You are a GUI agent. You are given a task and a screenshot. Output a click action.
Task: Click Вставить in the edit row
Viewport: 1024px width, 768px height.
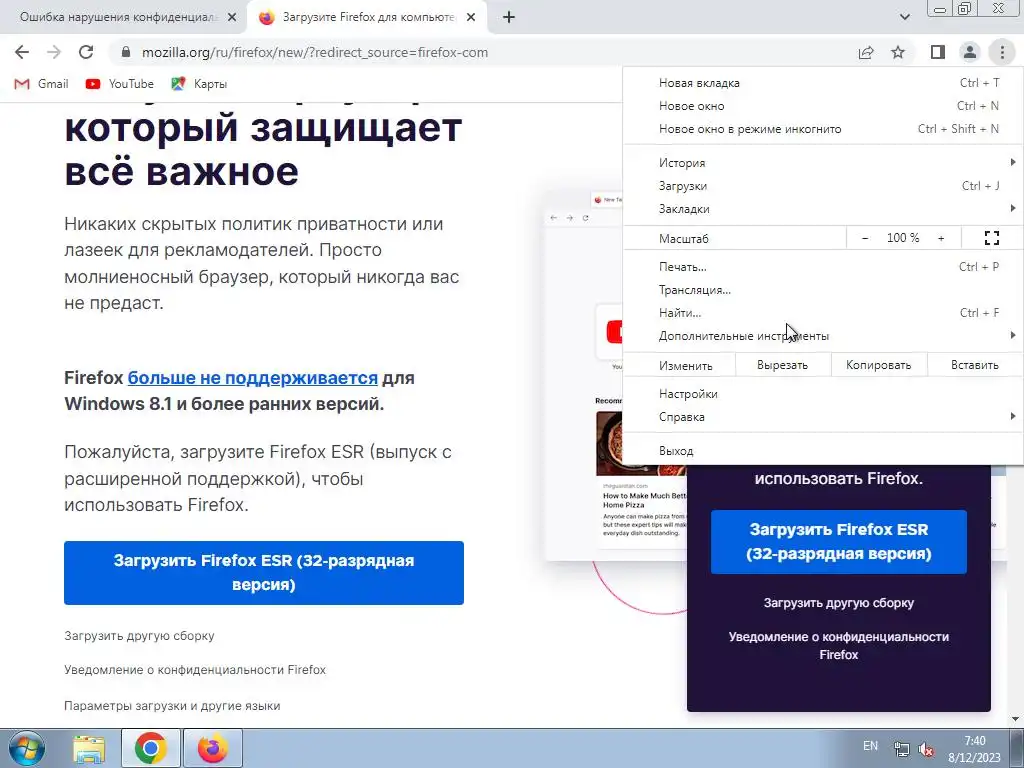(x=974, y=365)
